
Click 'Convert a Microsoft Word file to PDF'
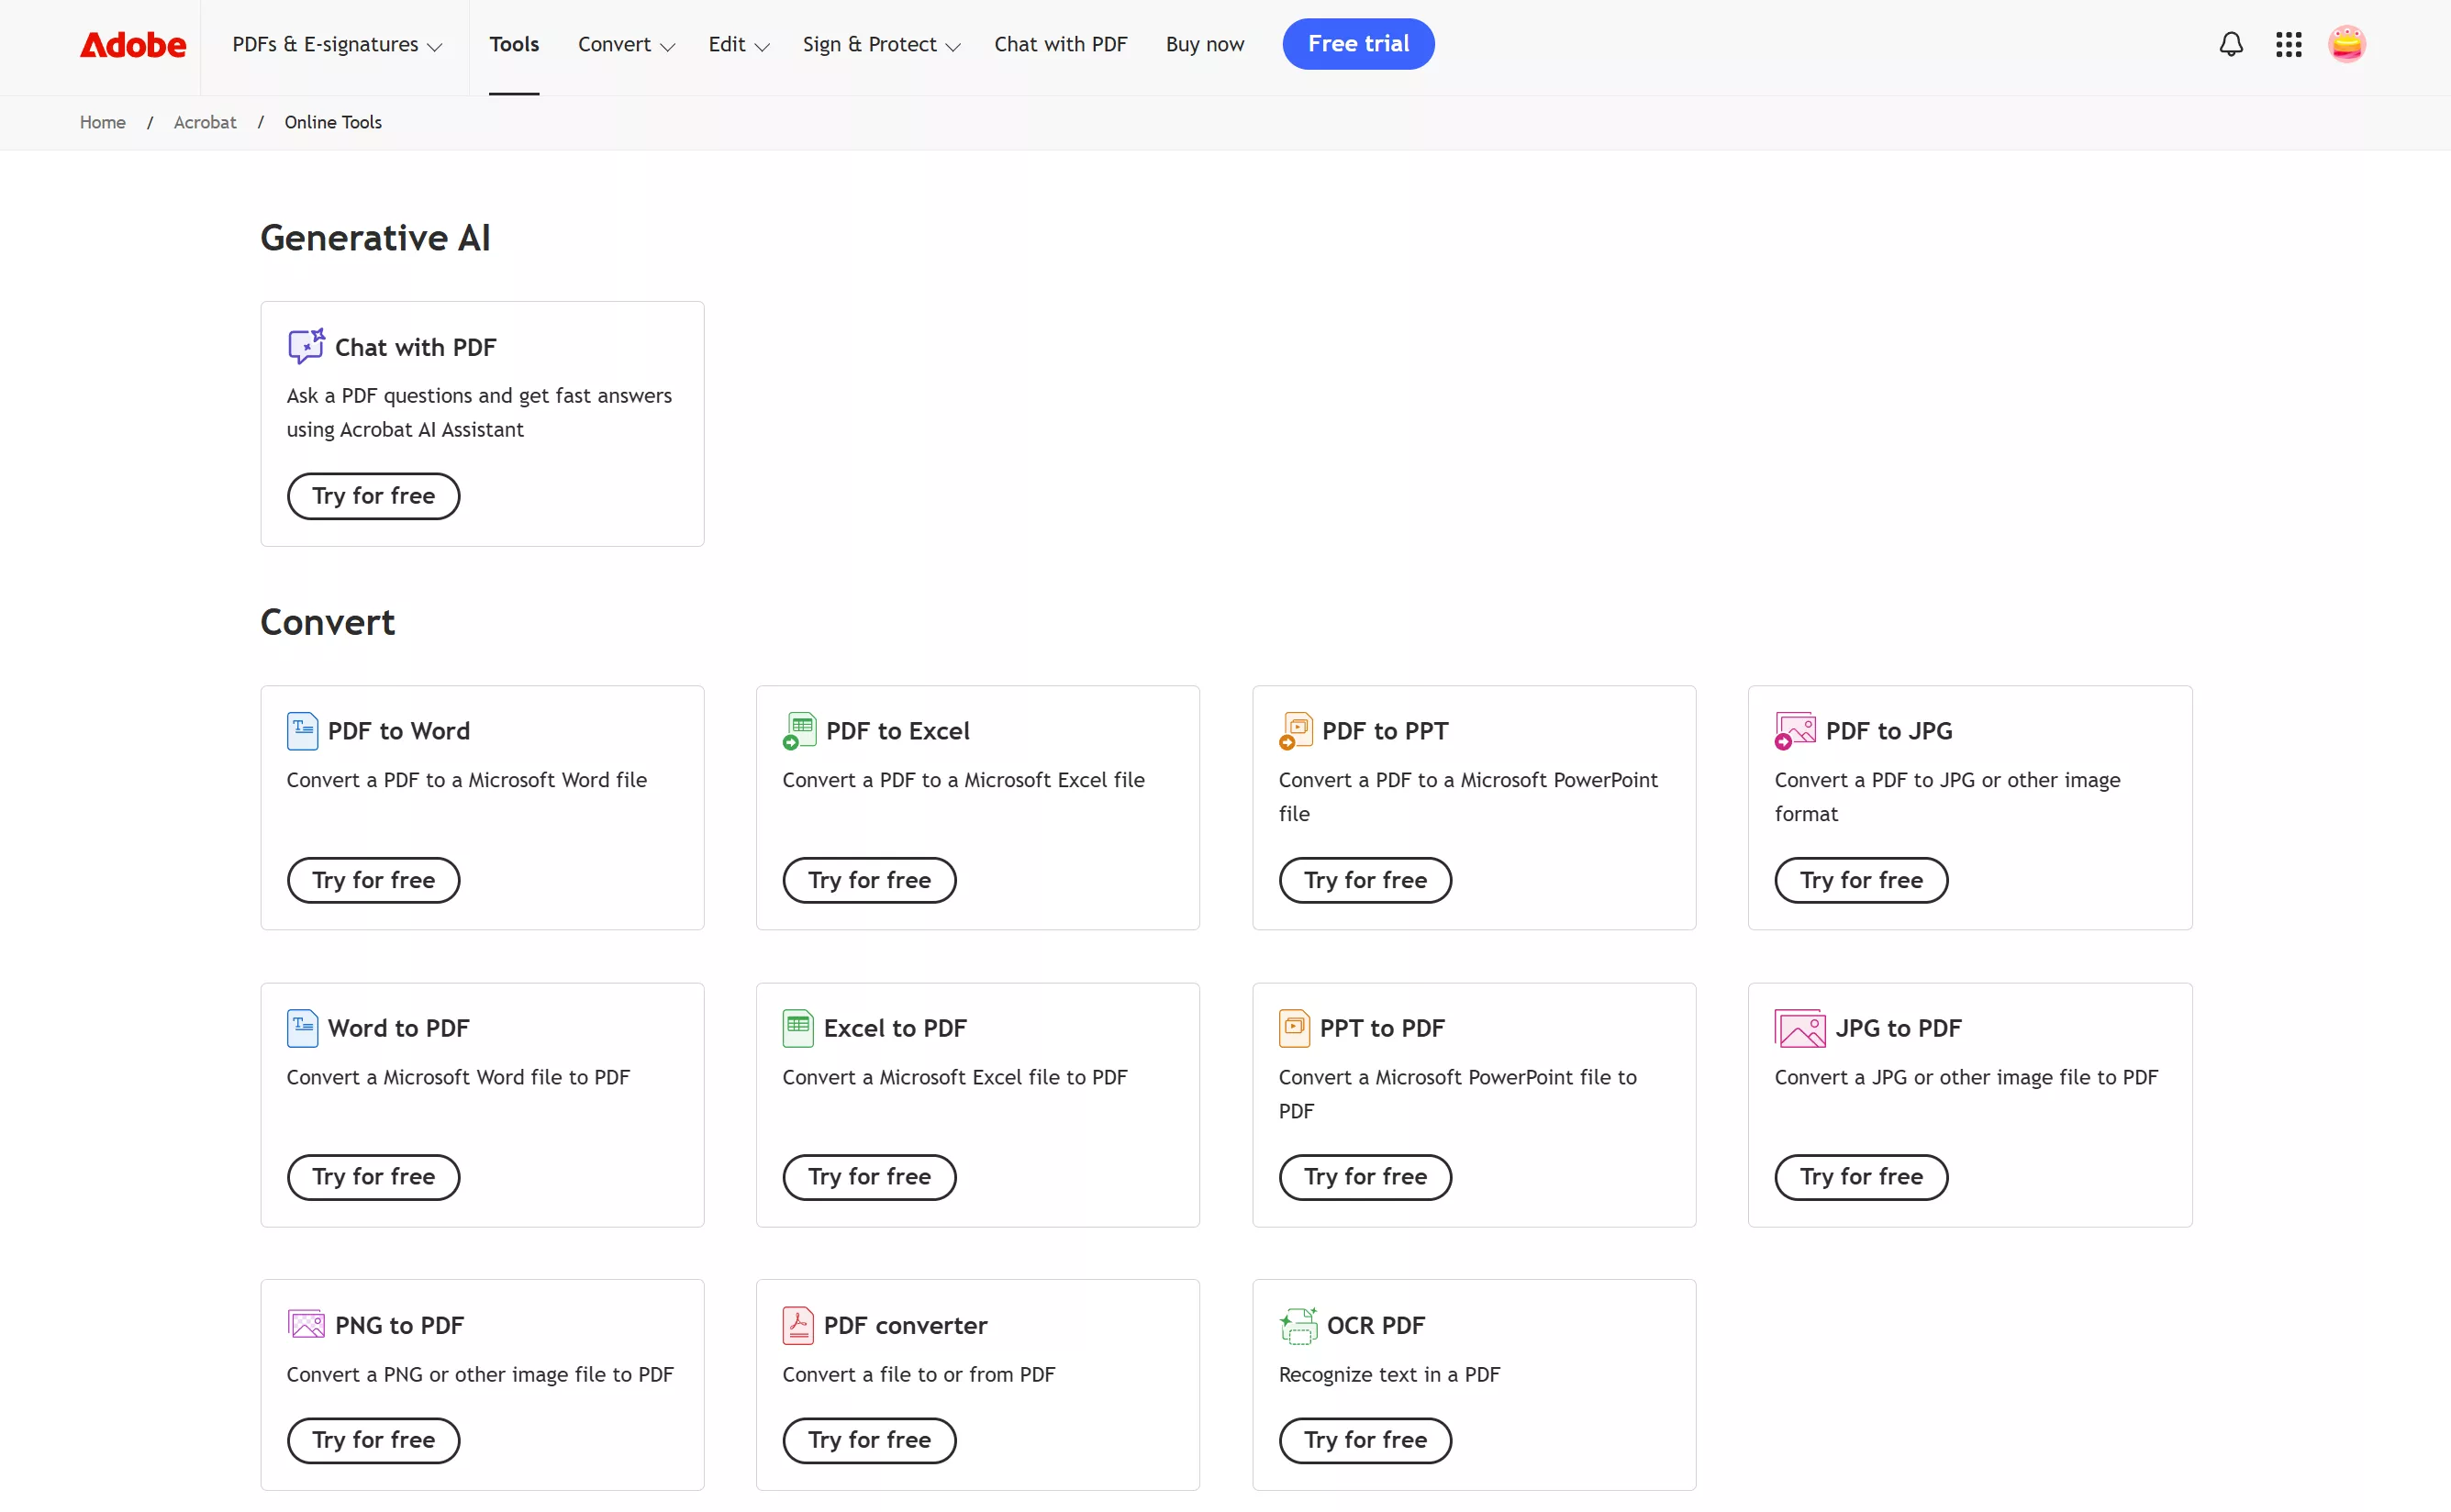point(458,1077)
